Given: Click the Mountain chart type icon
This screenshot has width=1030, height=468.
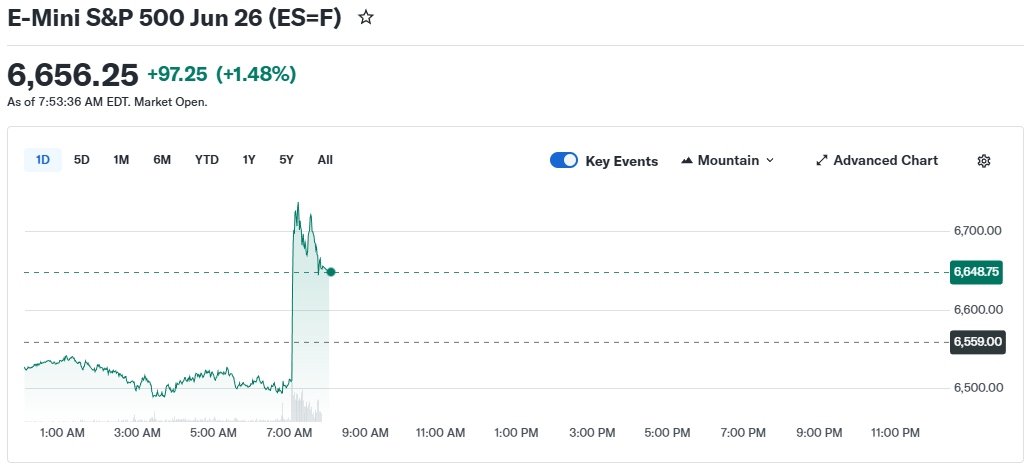Looking at the screenshot, I should [x=687, y=161].
